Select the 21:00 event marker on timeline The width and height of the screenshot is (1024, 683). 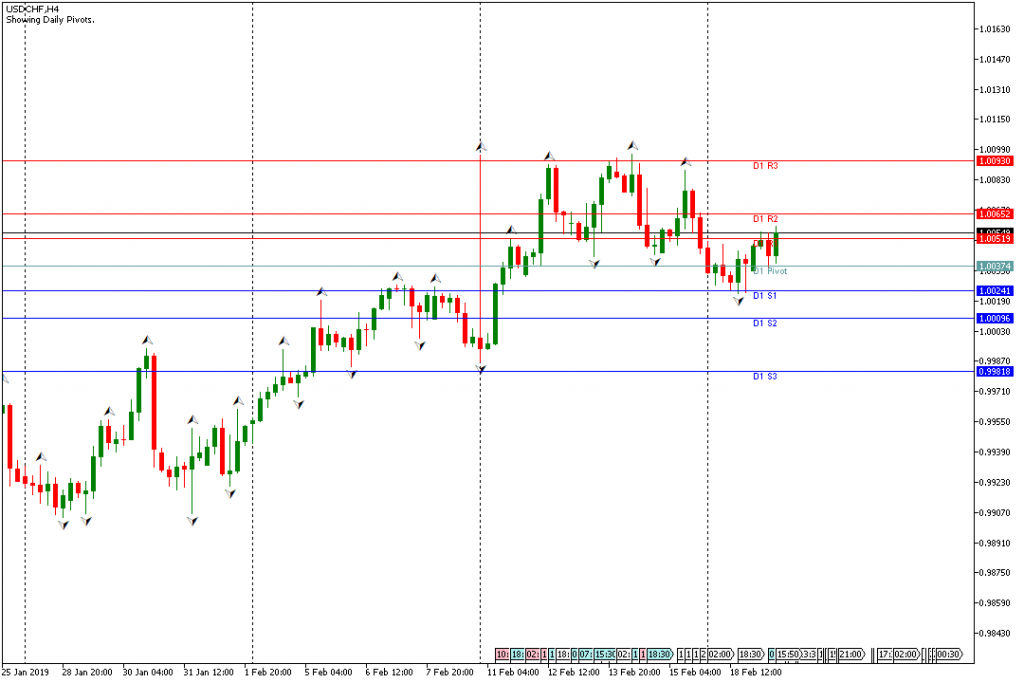tap(851, 654)
